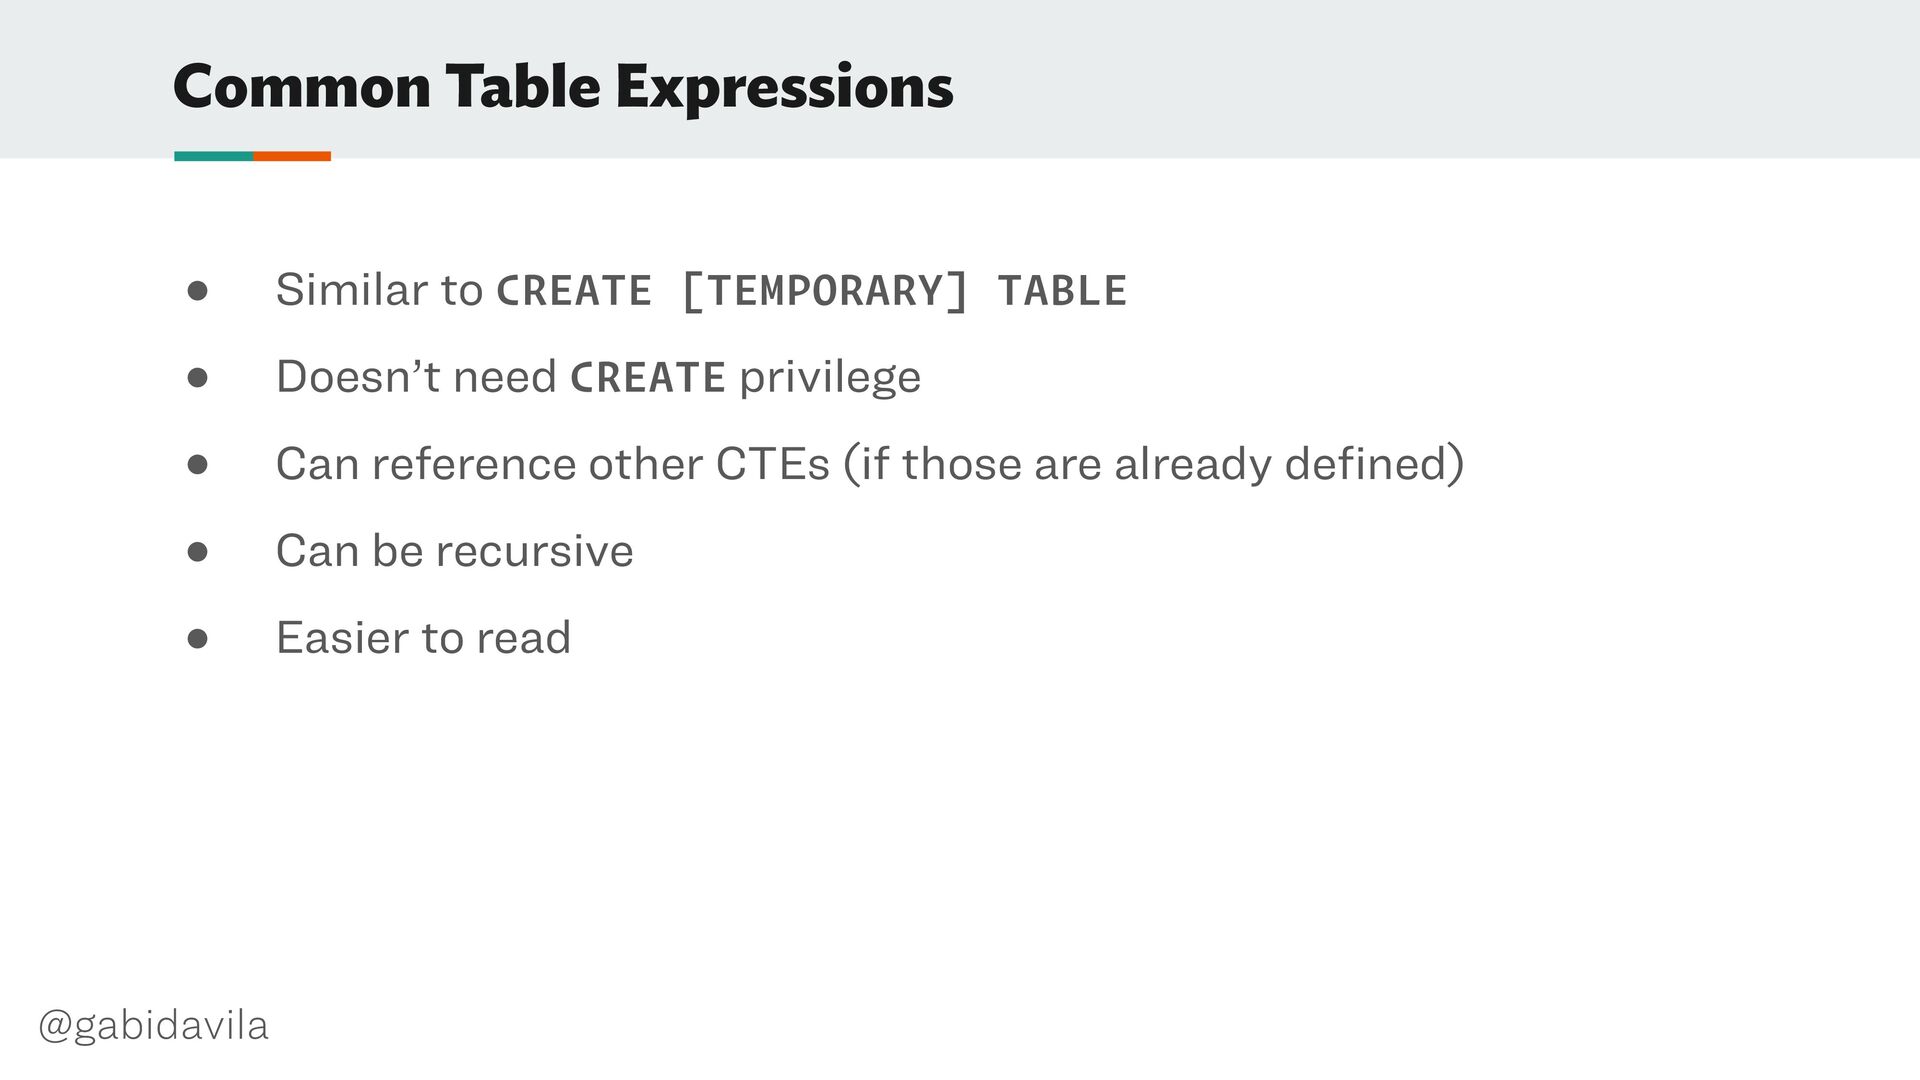Click the 'Can be recursive' line
This screenshot has height=1080, width=1920.
tap(454, 551)
